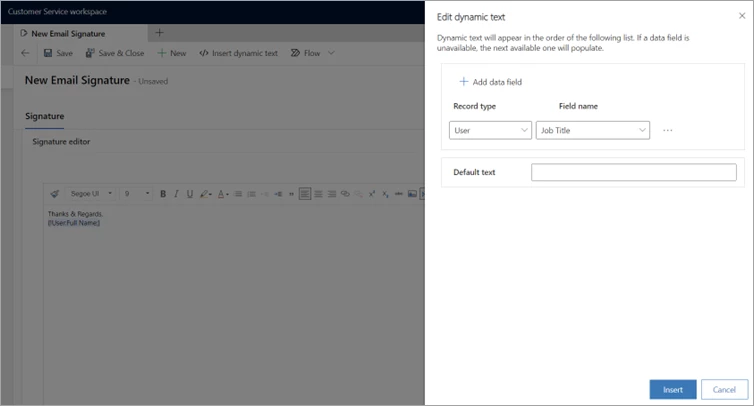Click Save & Close in the command bar

(x=114, y=53)
